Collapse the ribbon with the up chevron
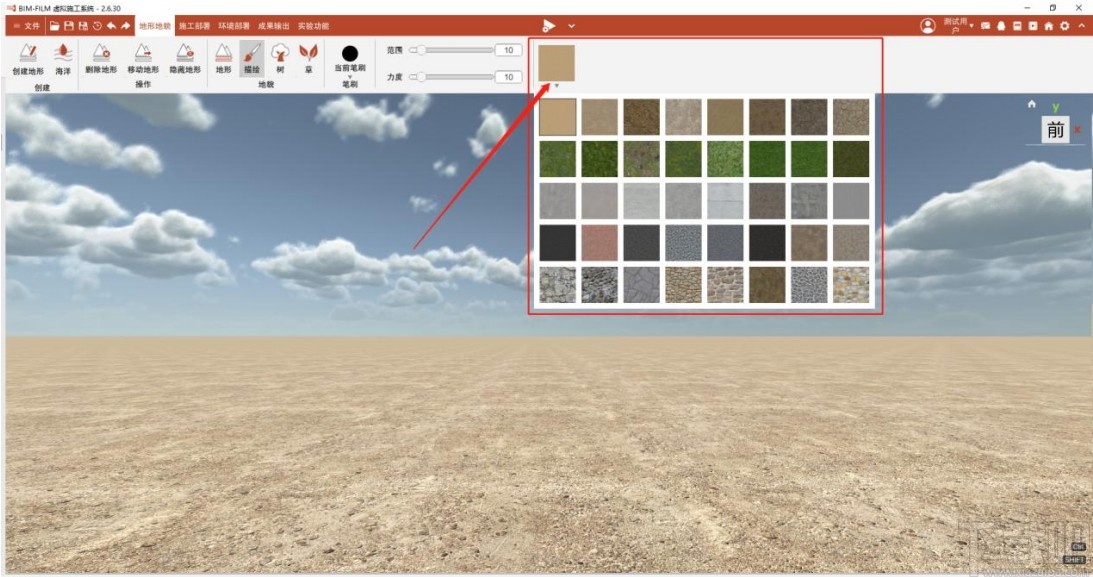This screenshot has width=1093, height=577. [1082, 26]
